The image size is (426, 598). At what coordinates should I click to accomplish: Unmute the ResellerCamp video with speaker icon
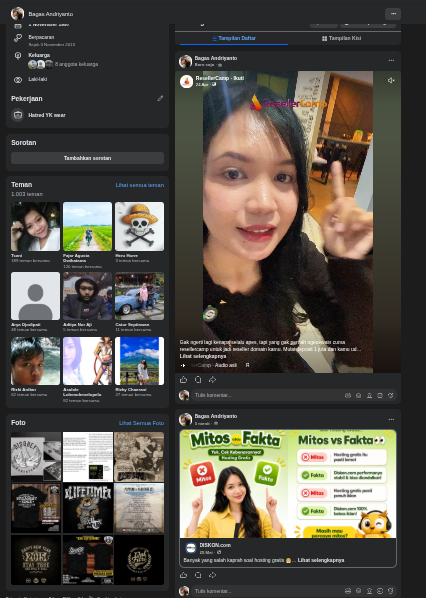point(391,80)
